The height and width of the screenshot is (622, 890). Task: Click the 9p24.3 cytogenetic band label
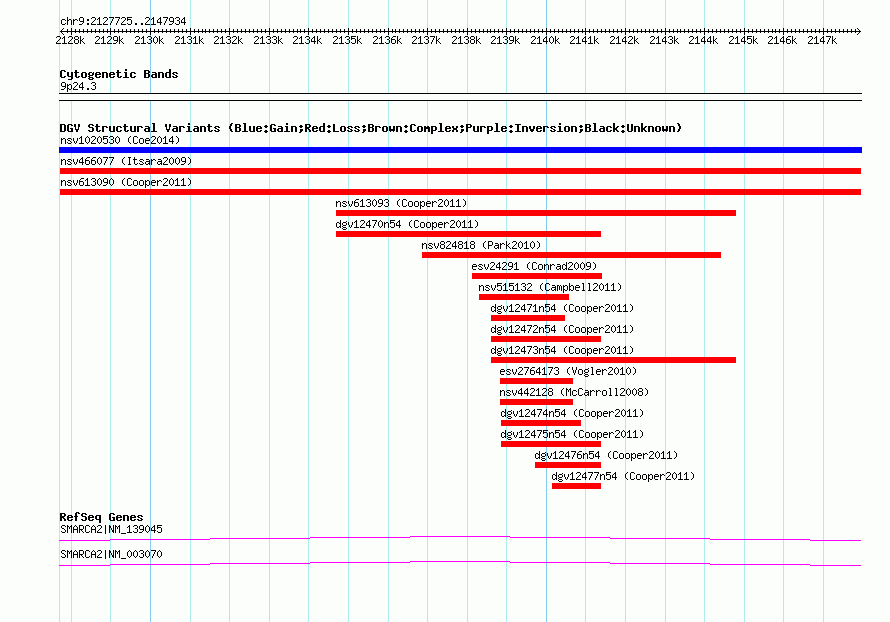[x=78, y=86]
